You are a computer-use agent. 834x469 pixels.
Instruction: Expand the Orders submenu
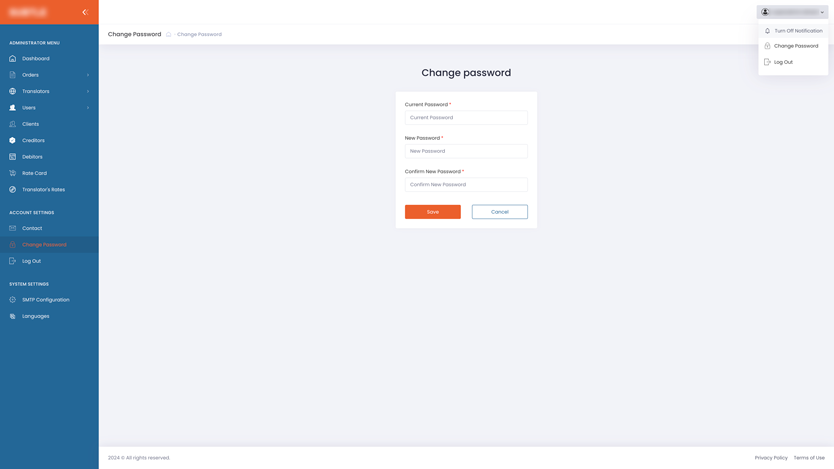(x=88, y=75)
